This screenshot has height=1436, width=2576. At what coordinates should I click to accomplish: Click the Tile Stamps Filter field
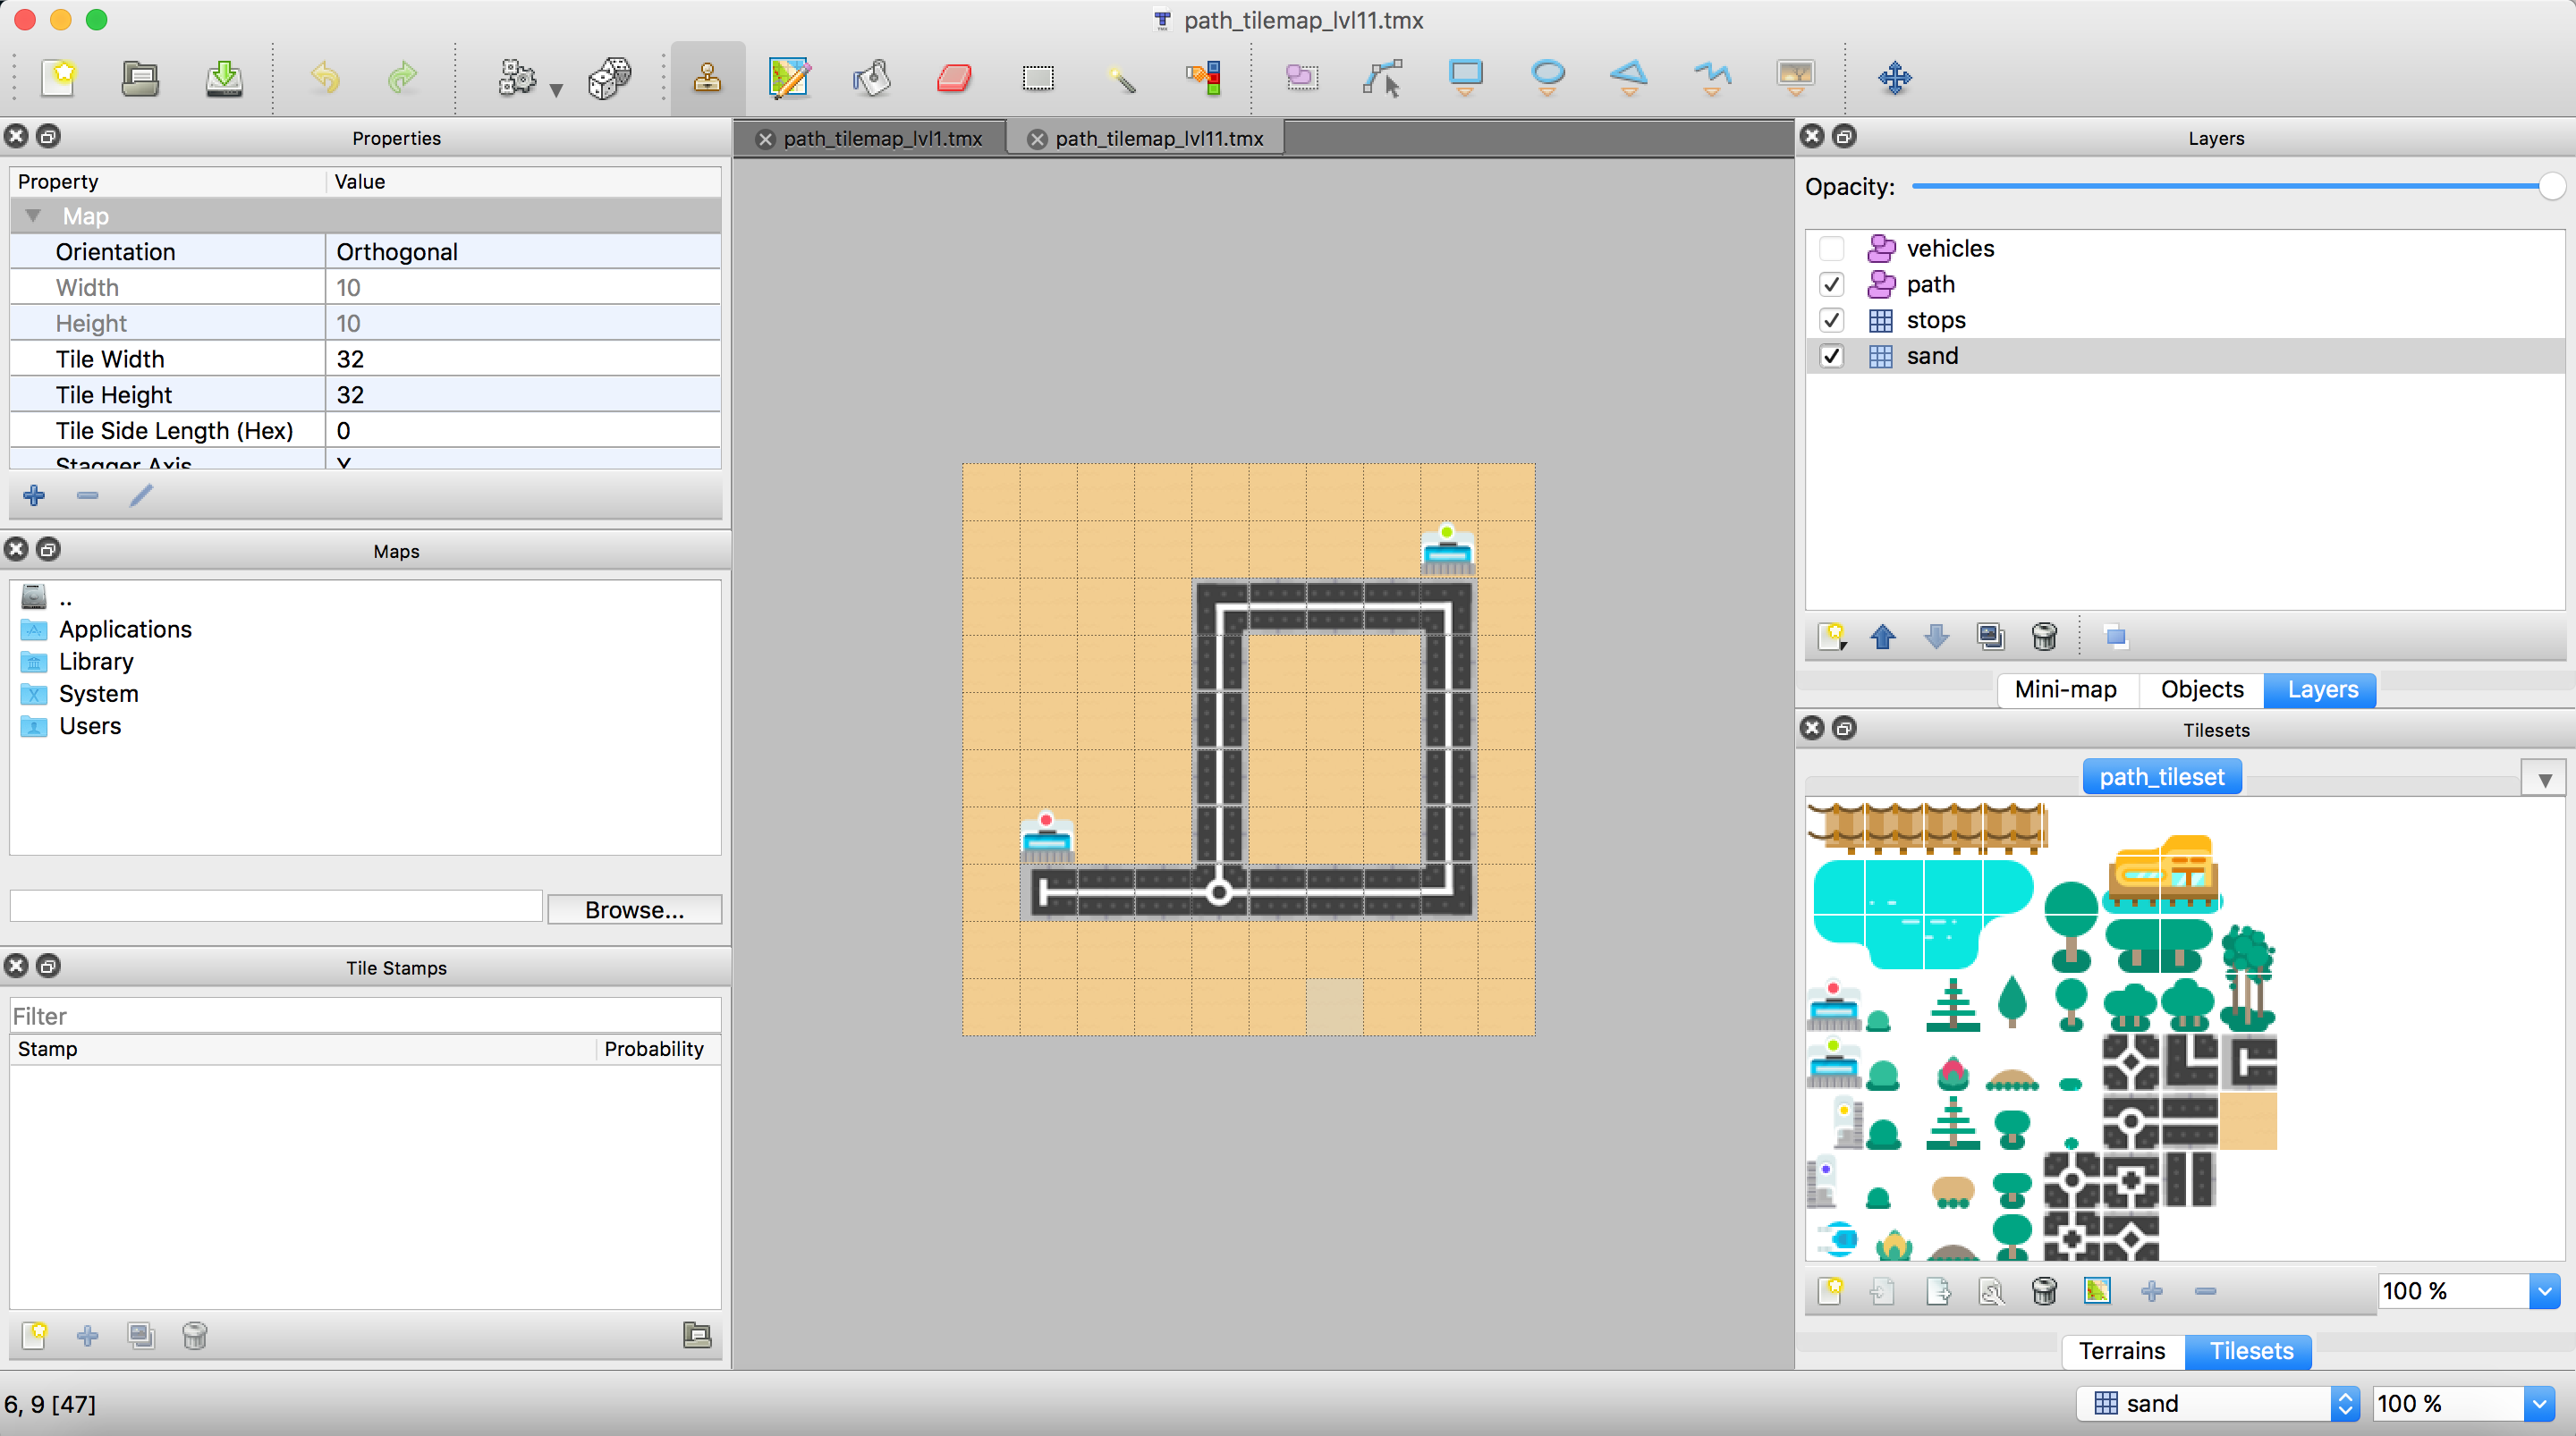365,1016
